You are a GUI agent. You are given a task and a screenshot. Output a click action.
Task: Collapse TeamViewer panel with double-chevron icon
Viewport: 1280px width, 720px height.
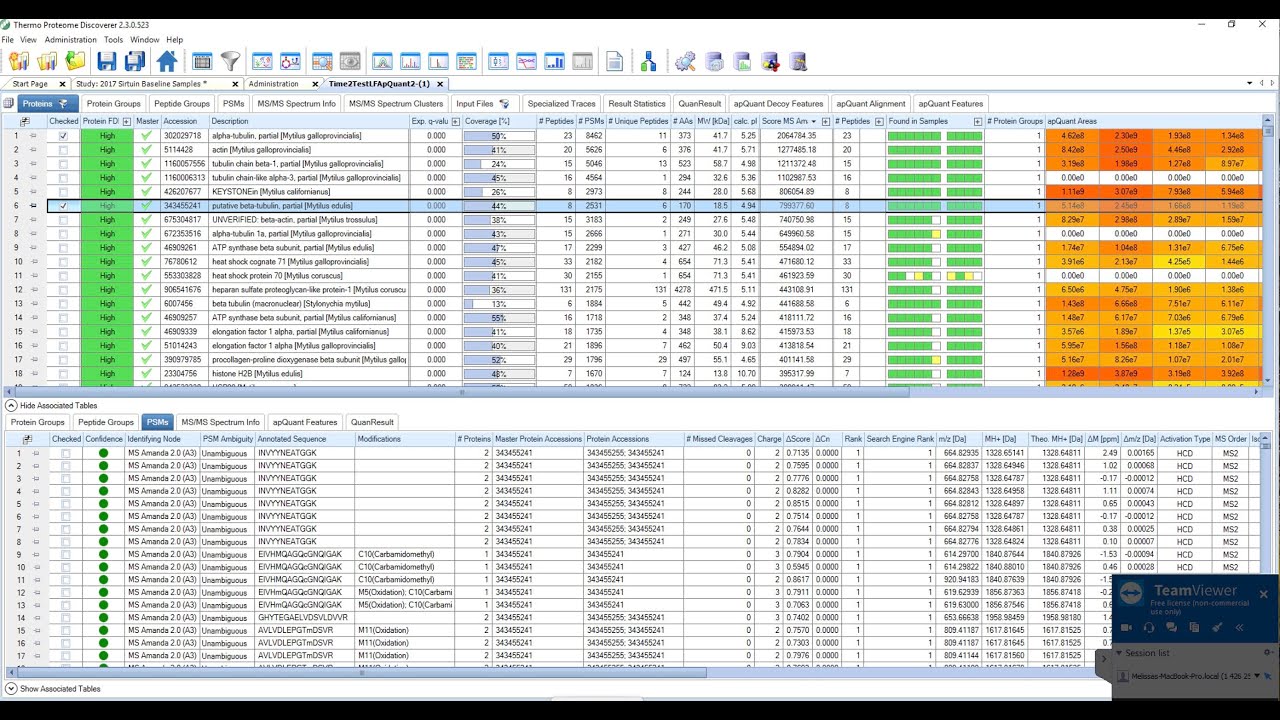(1240, 627)
